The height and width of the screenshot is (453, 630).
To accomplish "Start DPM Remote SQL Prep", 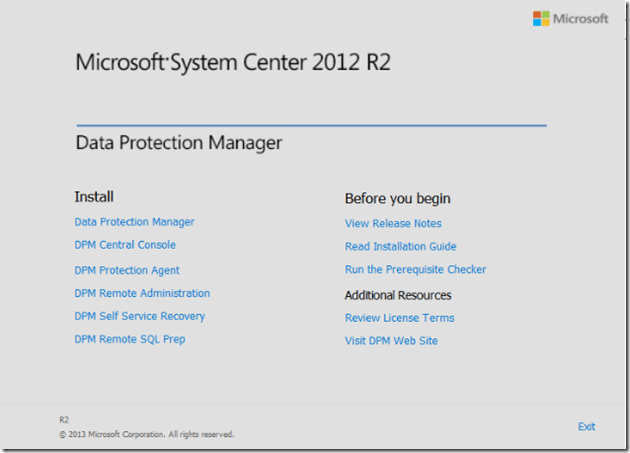I will (129, 339).
